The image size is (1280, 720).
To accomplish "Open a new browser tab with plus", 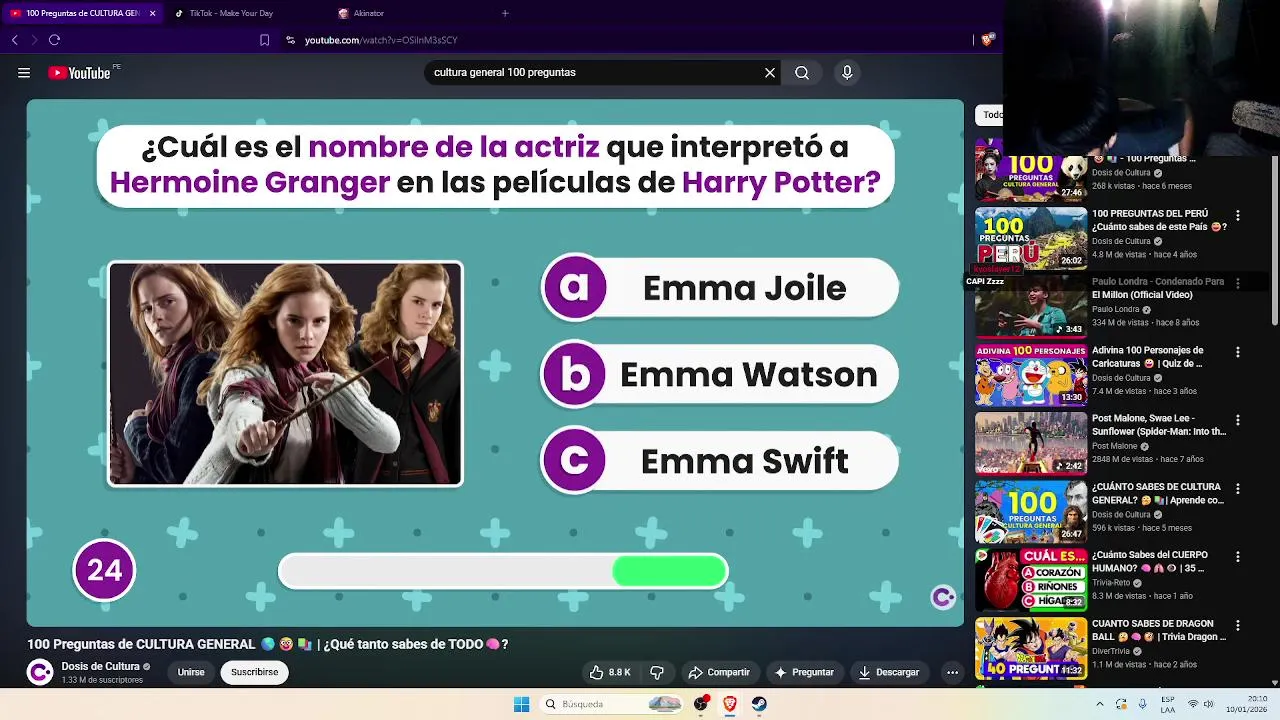I will [505, 13].
